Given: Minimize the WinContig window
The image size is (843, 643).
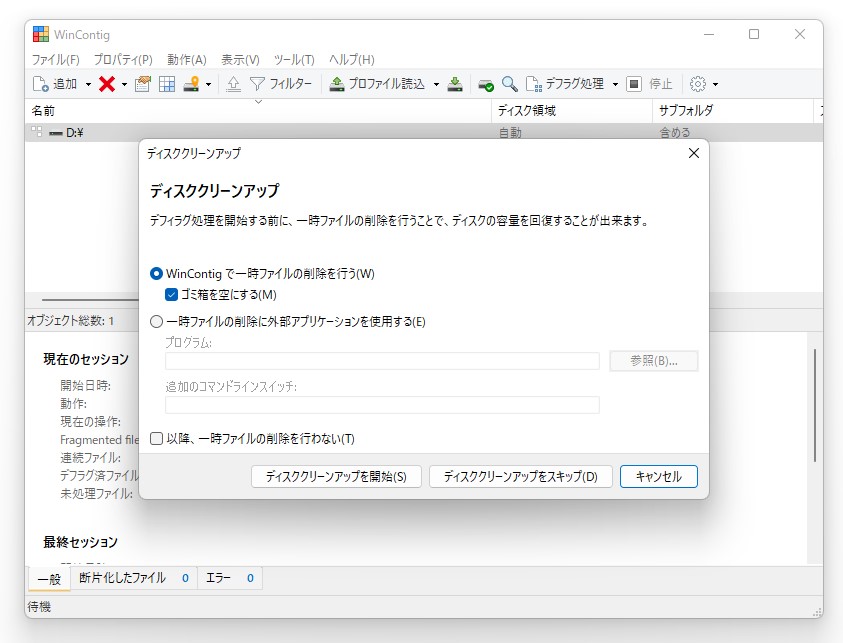Looking at the screenshot, I should pyautogui.click(x=709, y=34).
